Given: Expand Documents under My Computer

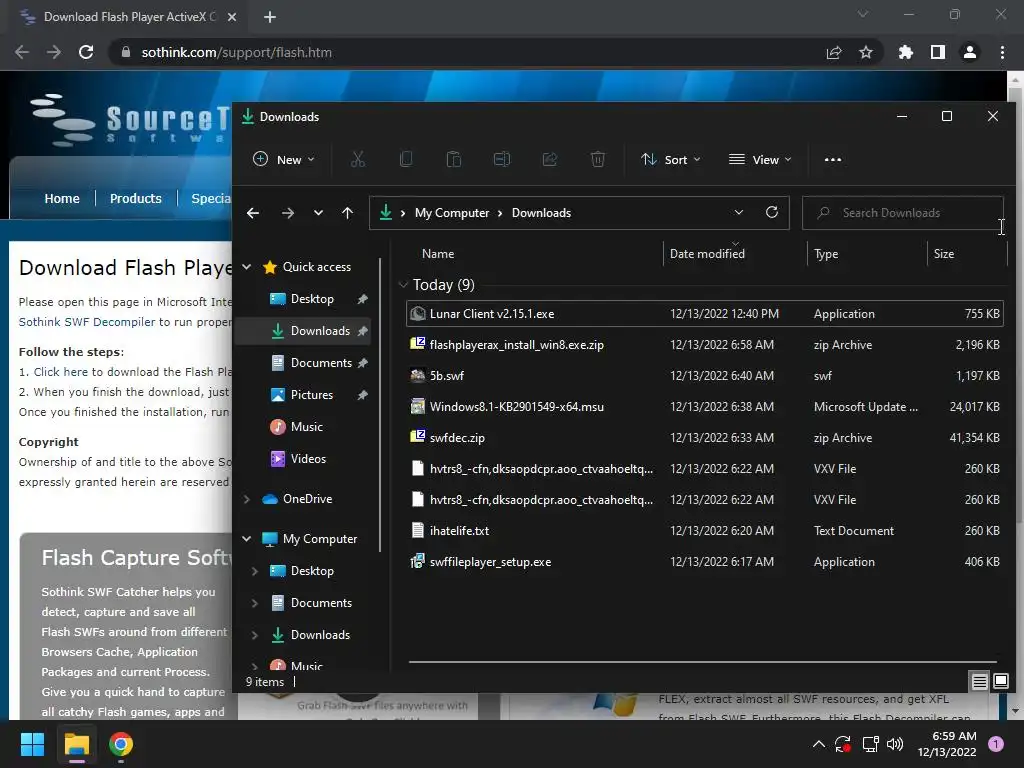Looking at the screenshot, I should pyautogui.click(x=255, y=603).
